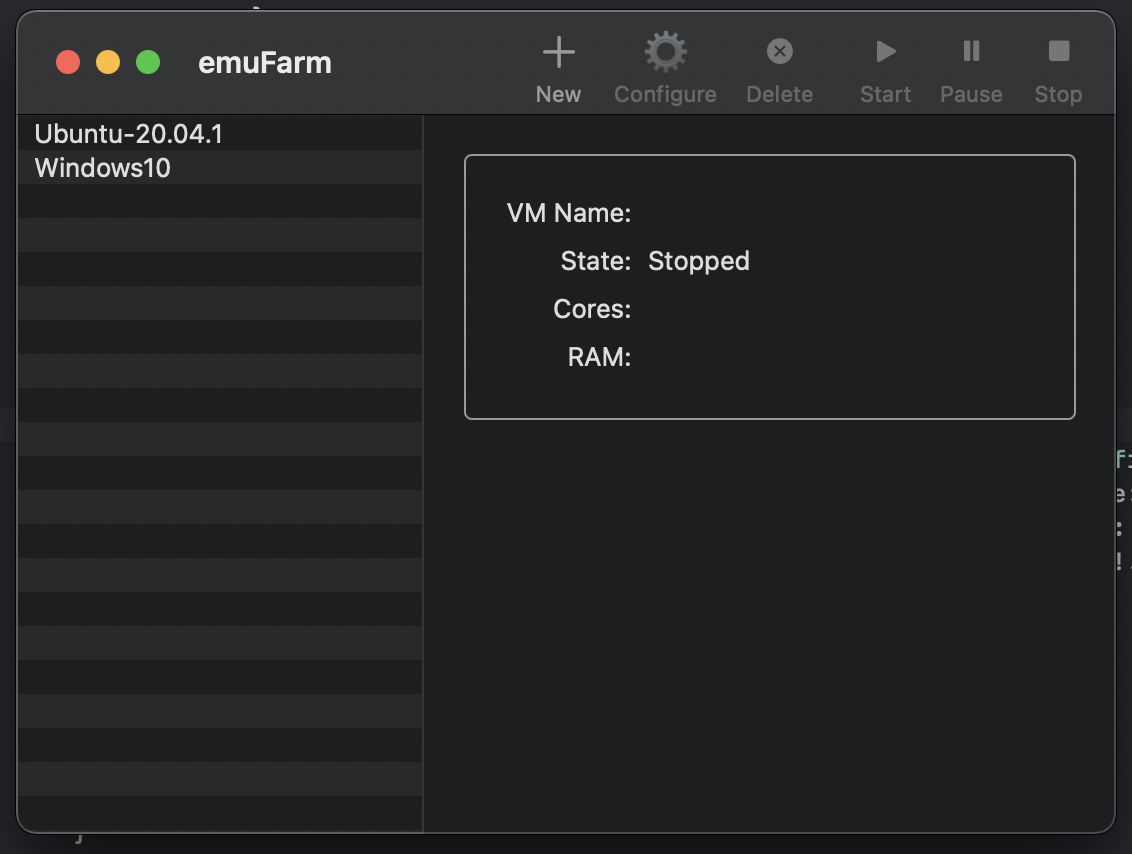Select Windows10 in the VM list

[x=220, y=167]
